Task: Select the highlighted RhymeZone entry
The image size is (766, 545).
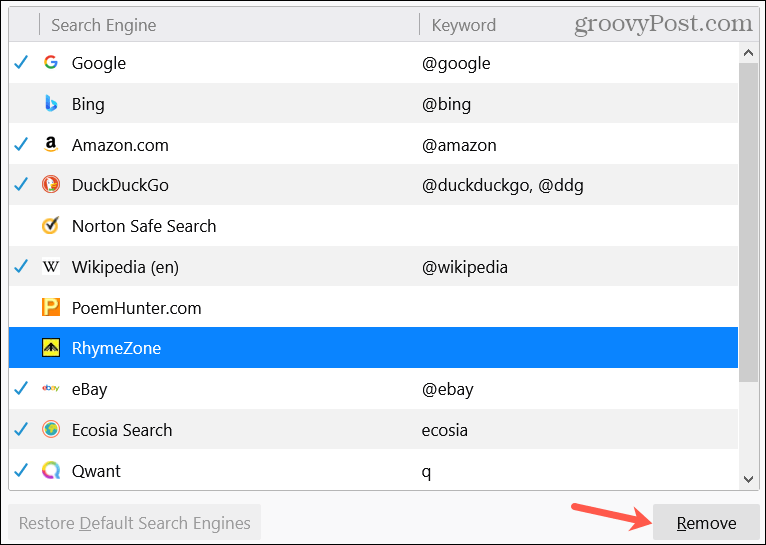Action: pos(116,348)
